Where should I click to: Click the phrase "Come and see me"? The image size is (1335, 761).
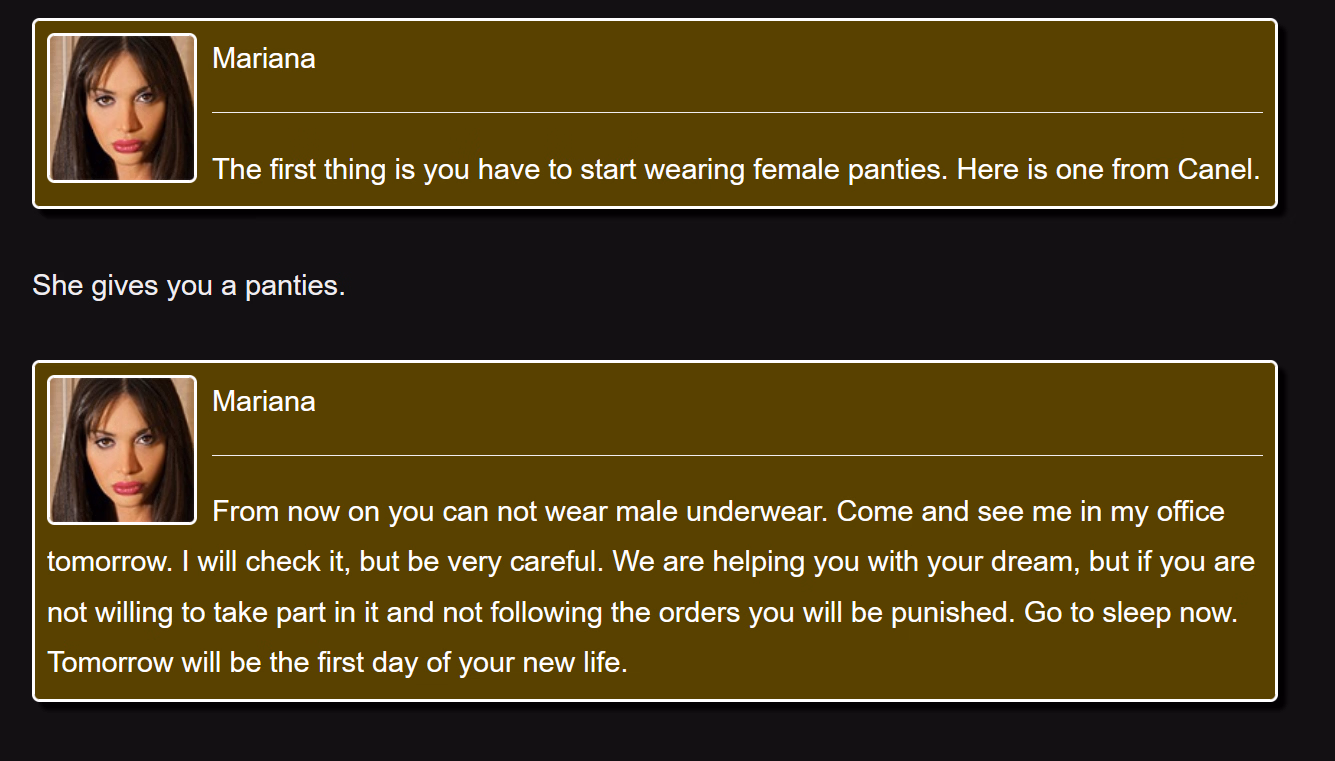940,511
